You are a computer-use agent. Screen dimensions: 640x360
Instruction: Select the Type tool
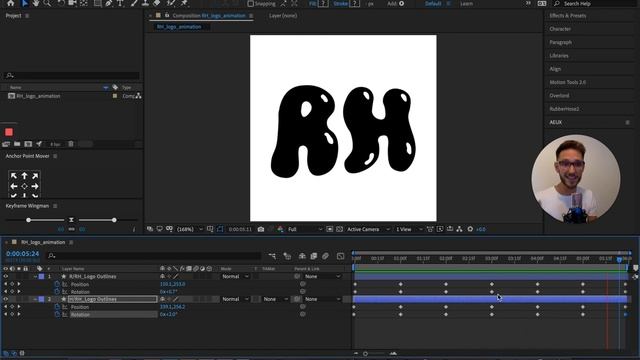[x=120, y=3]
